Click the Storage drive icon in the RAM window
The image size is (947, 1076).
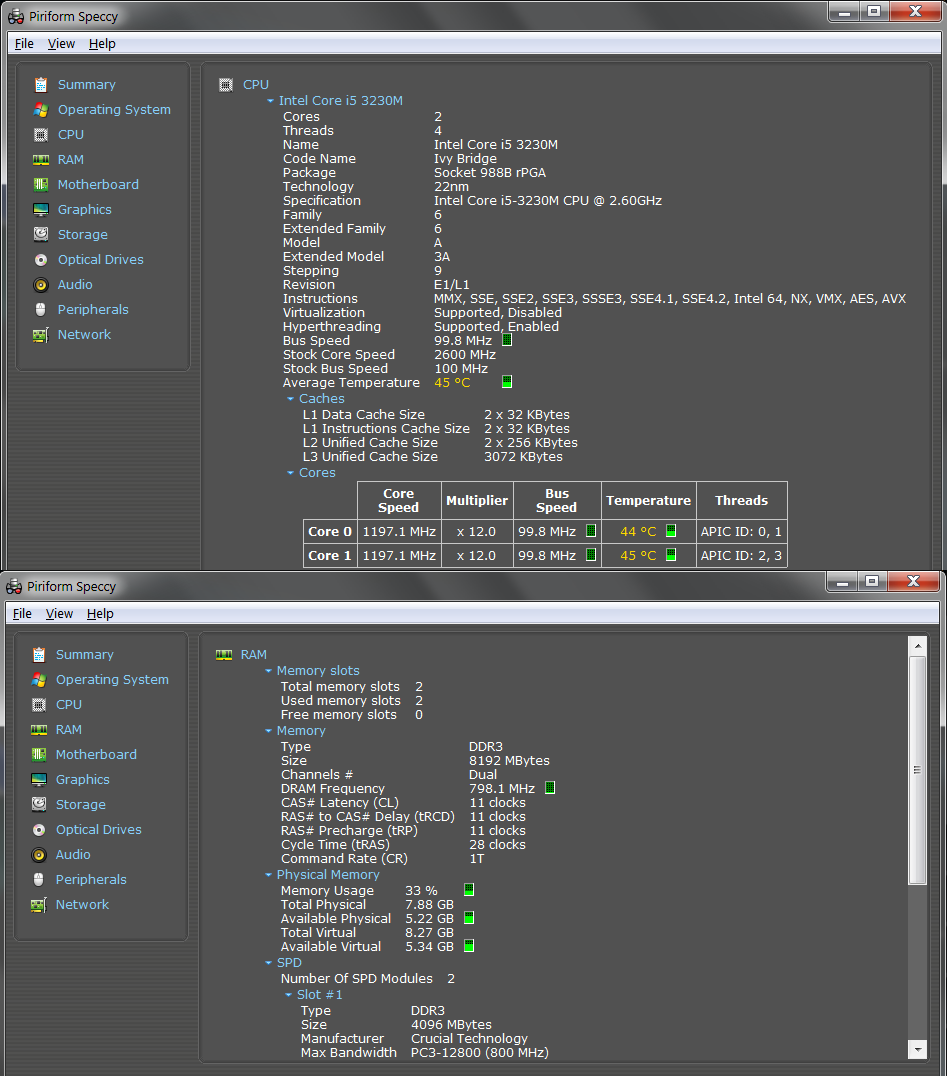38,805
